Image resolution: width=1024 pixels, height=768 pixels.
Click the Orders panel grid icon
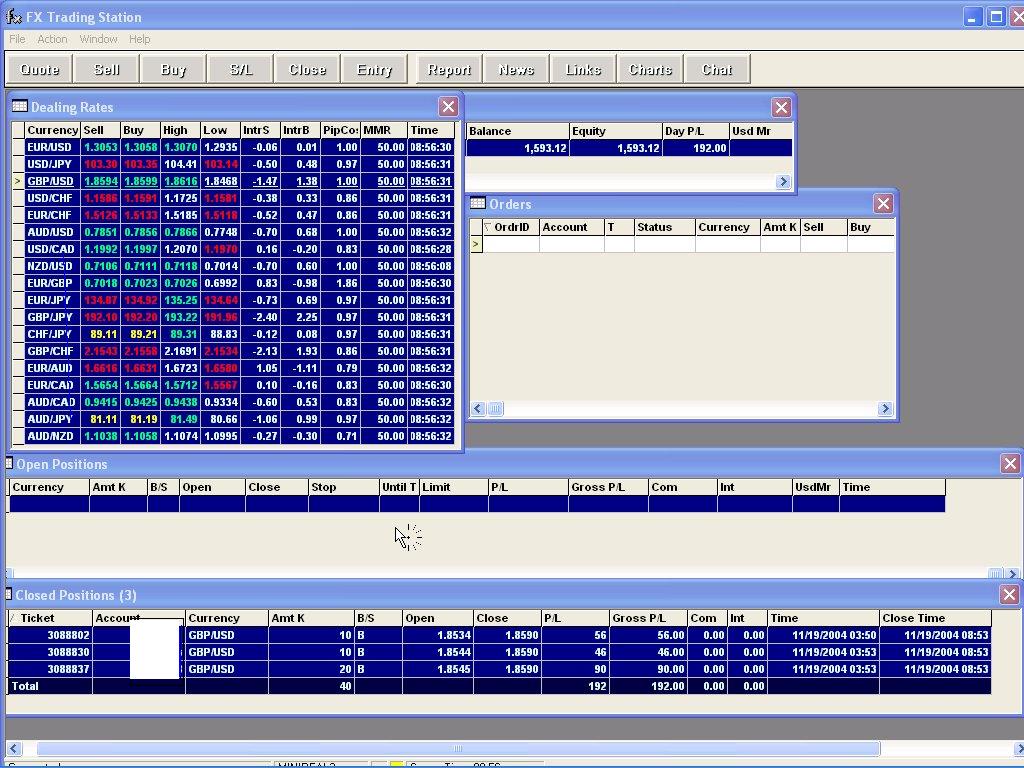click(x=478, y=203)
